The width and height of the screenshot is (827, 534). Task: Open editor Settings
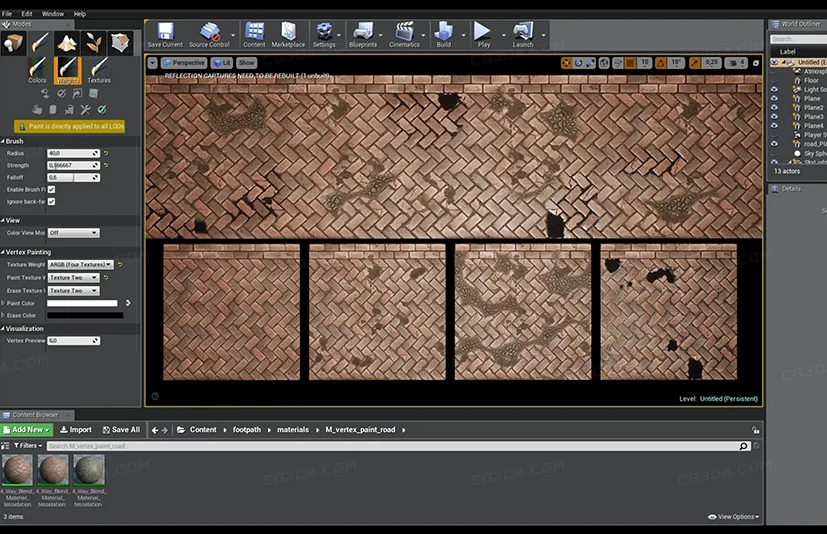pos(324,35)
